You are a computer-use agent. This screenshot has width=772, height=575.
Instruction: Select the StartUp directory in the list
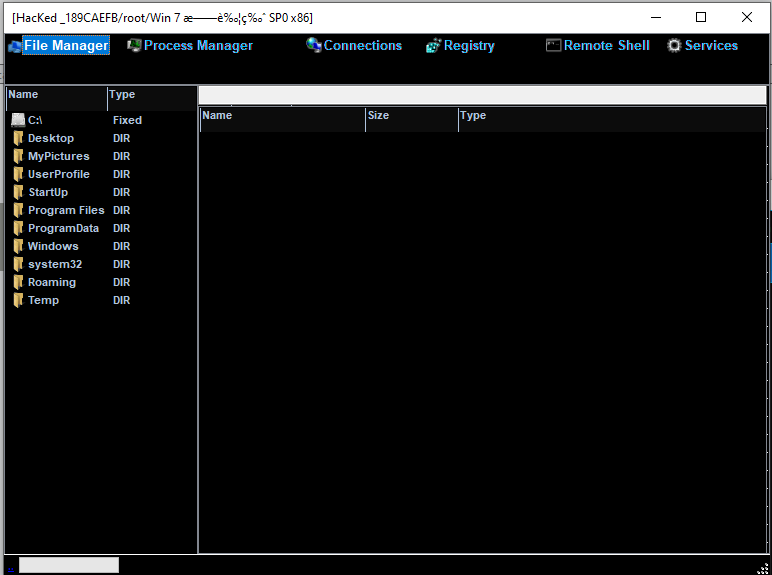pyautogui.click(x=48, y=192)
